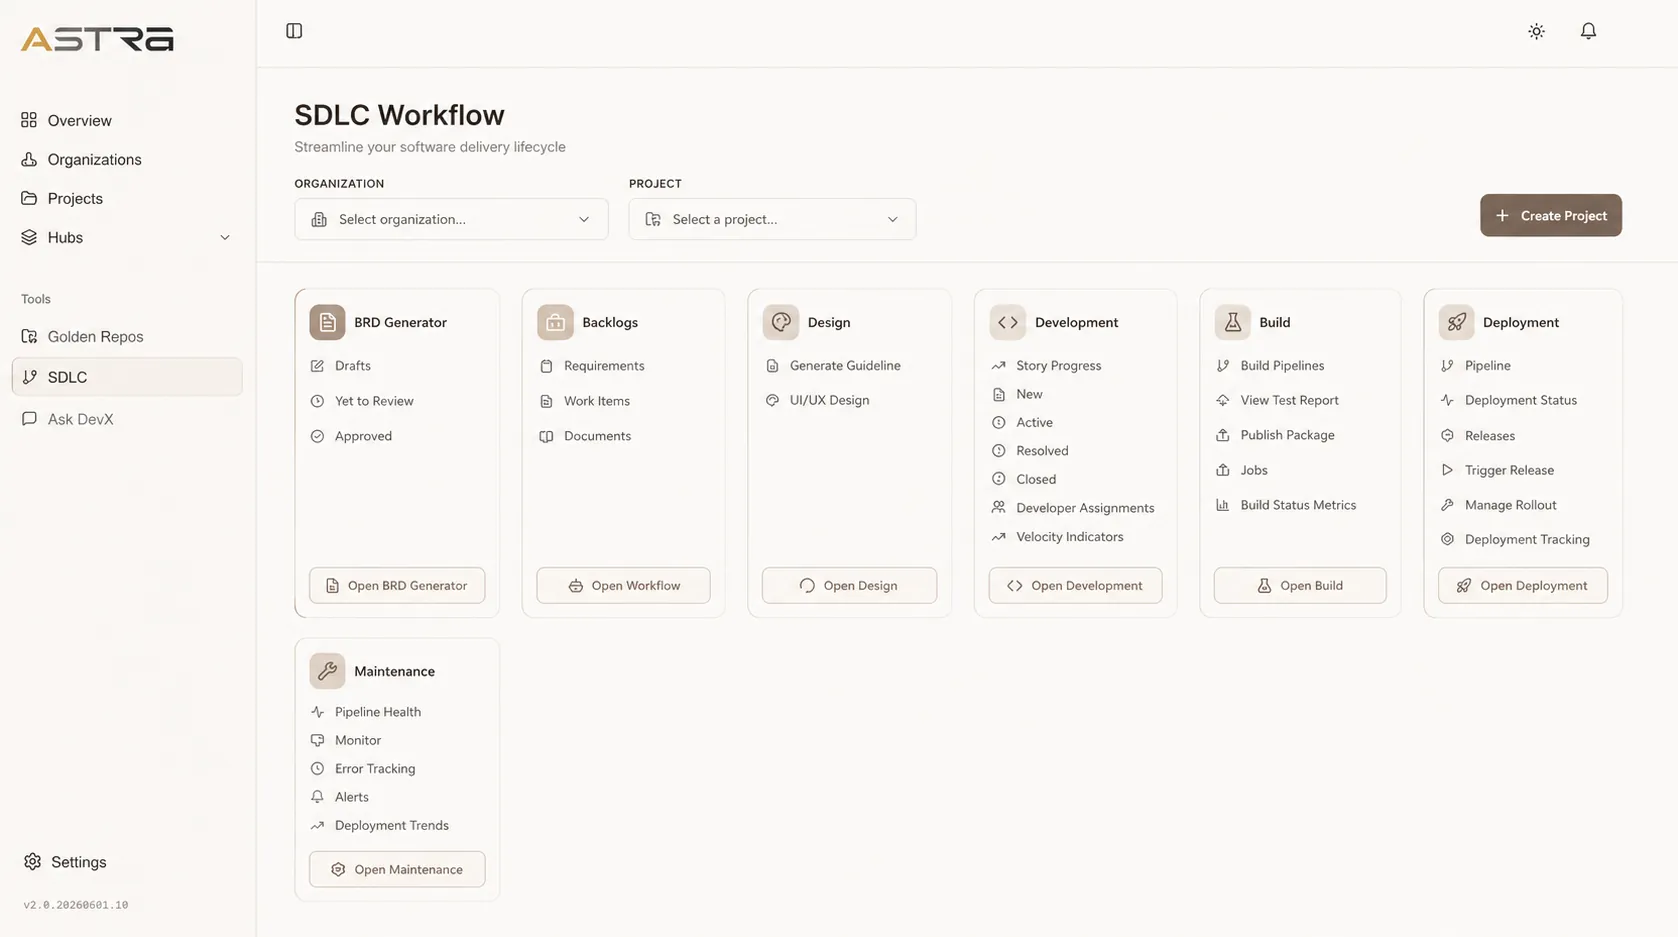Toggle the sidebar panel icon
Viewport: 1678px width, 937px height.
[x=294, y=31]
